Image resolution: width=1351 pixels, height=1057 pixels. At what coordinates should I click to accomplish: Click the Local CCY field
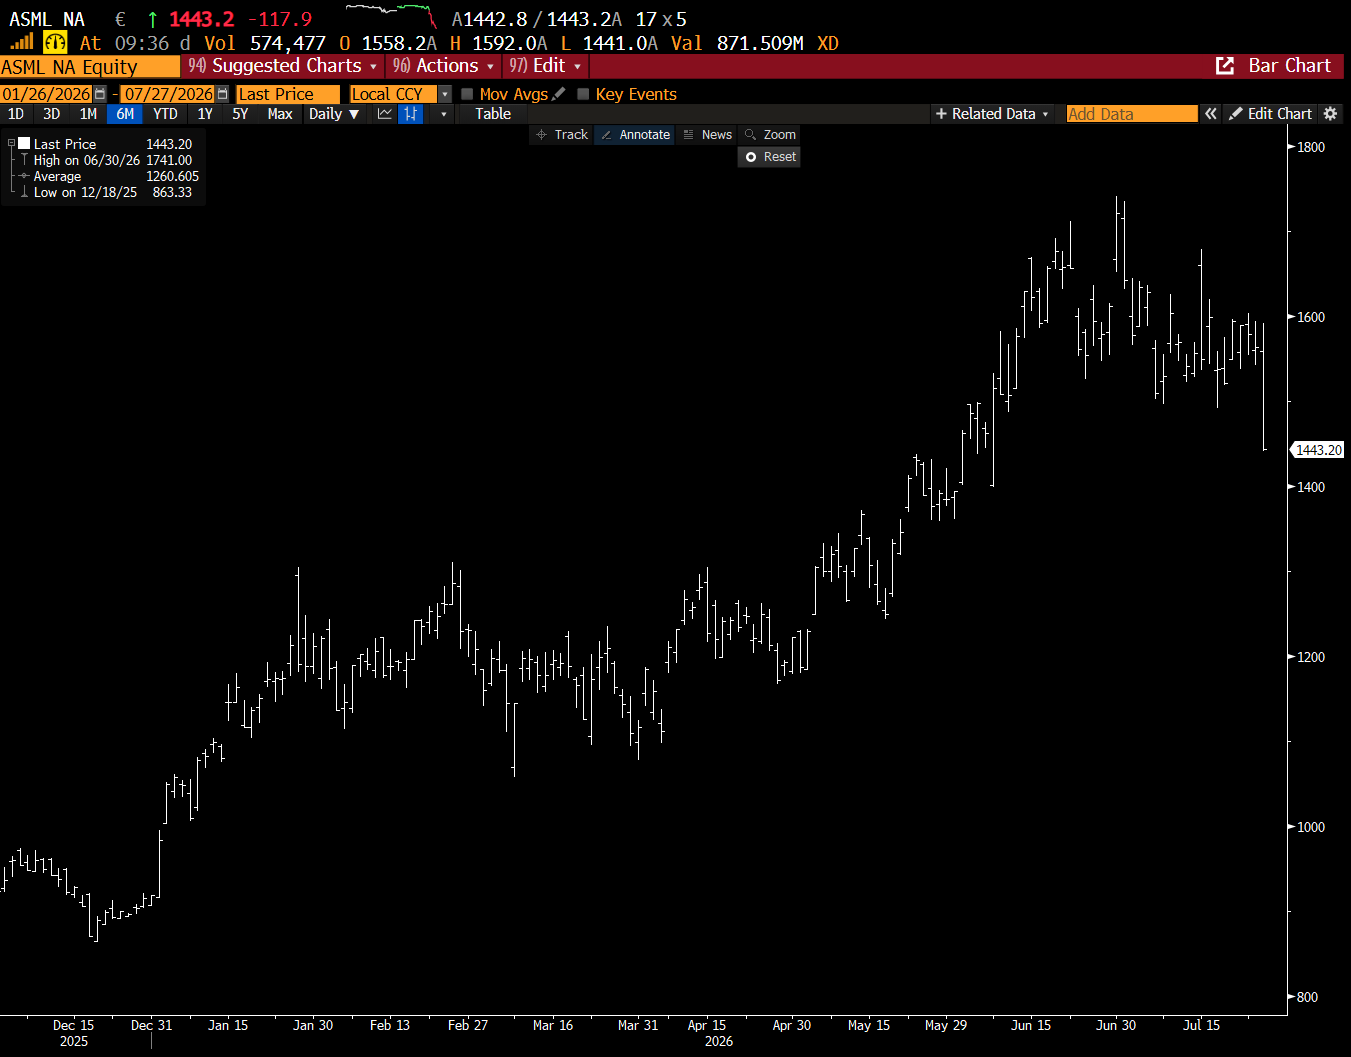click(x=393, y=94)
